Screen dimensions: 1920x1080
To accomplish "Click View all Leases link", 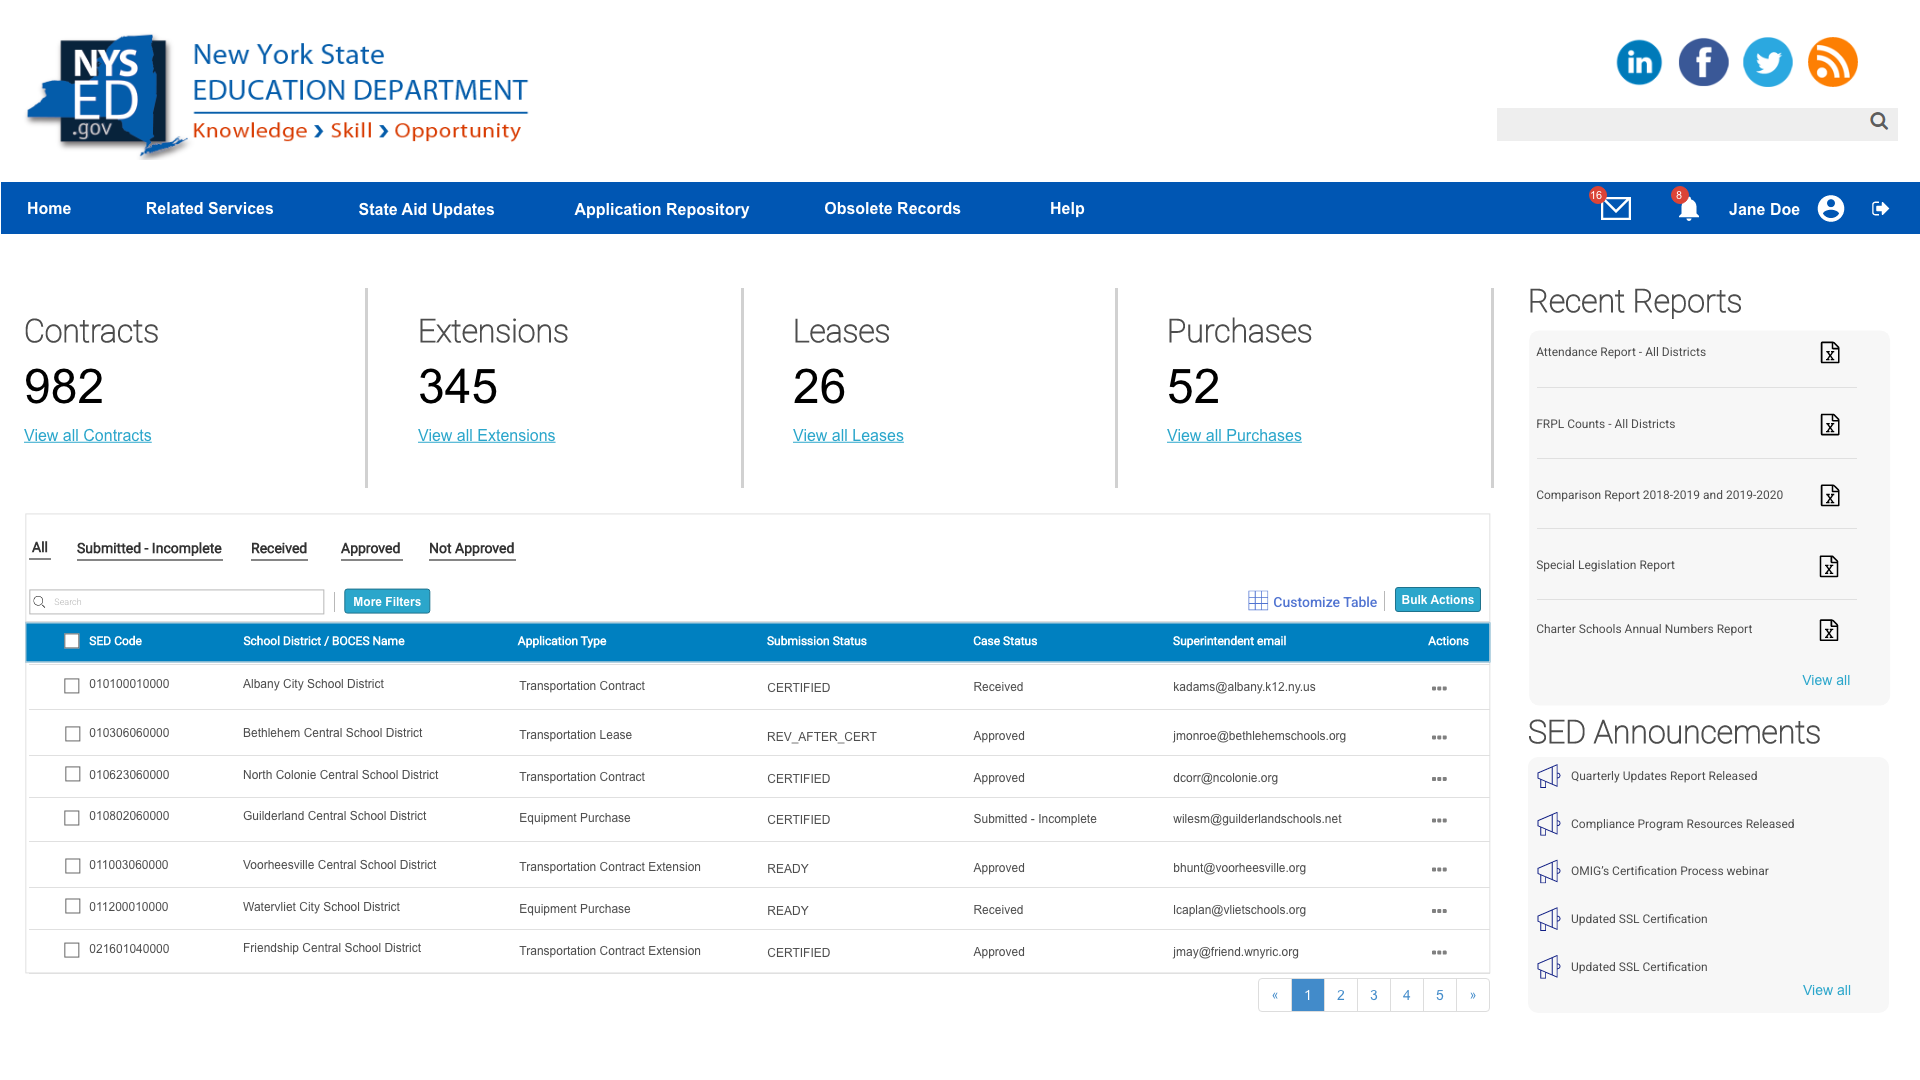I will pyautogui.click(x=847, y=436).
